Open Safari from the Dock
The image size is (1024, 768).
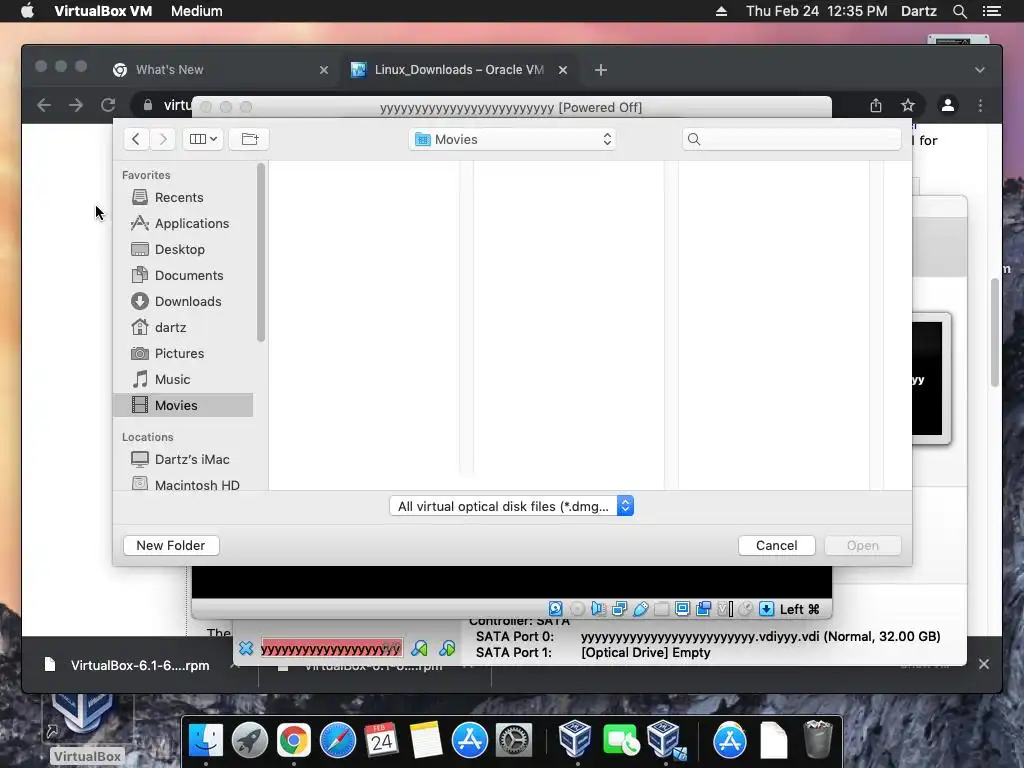[337, 740]
